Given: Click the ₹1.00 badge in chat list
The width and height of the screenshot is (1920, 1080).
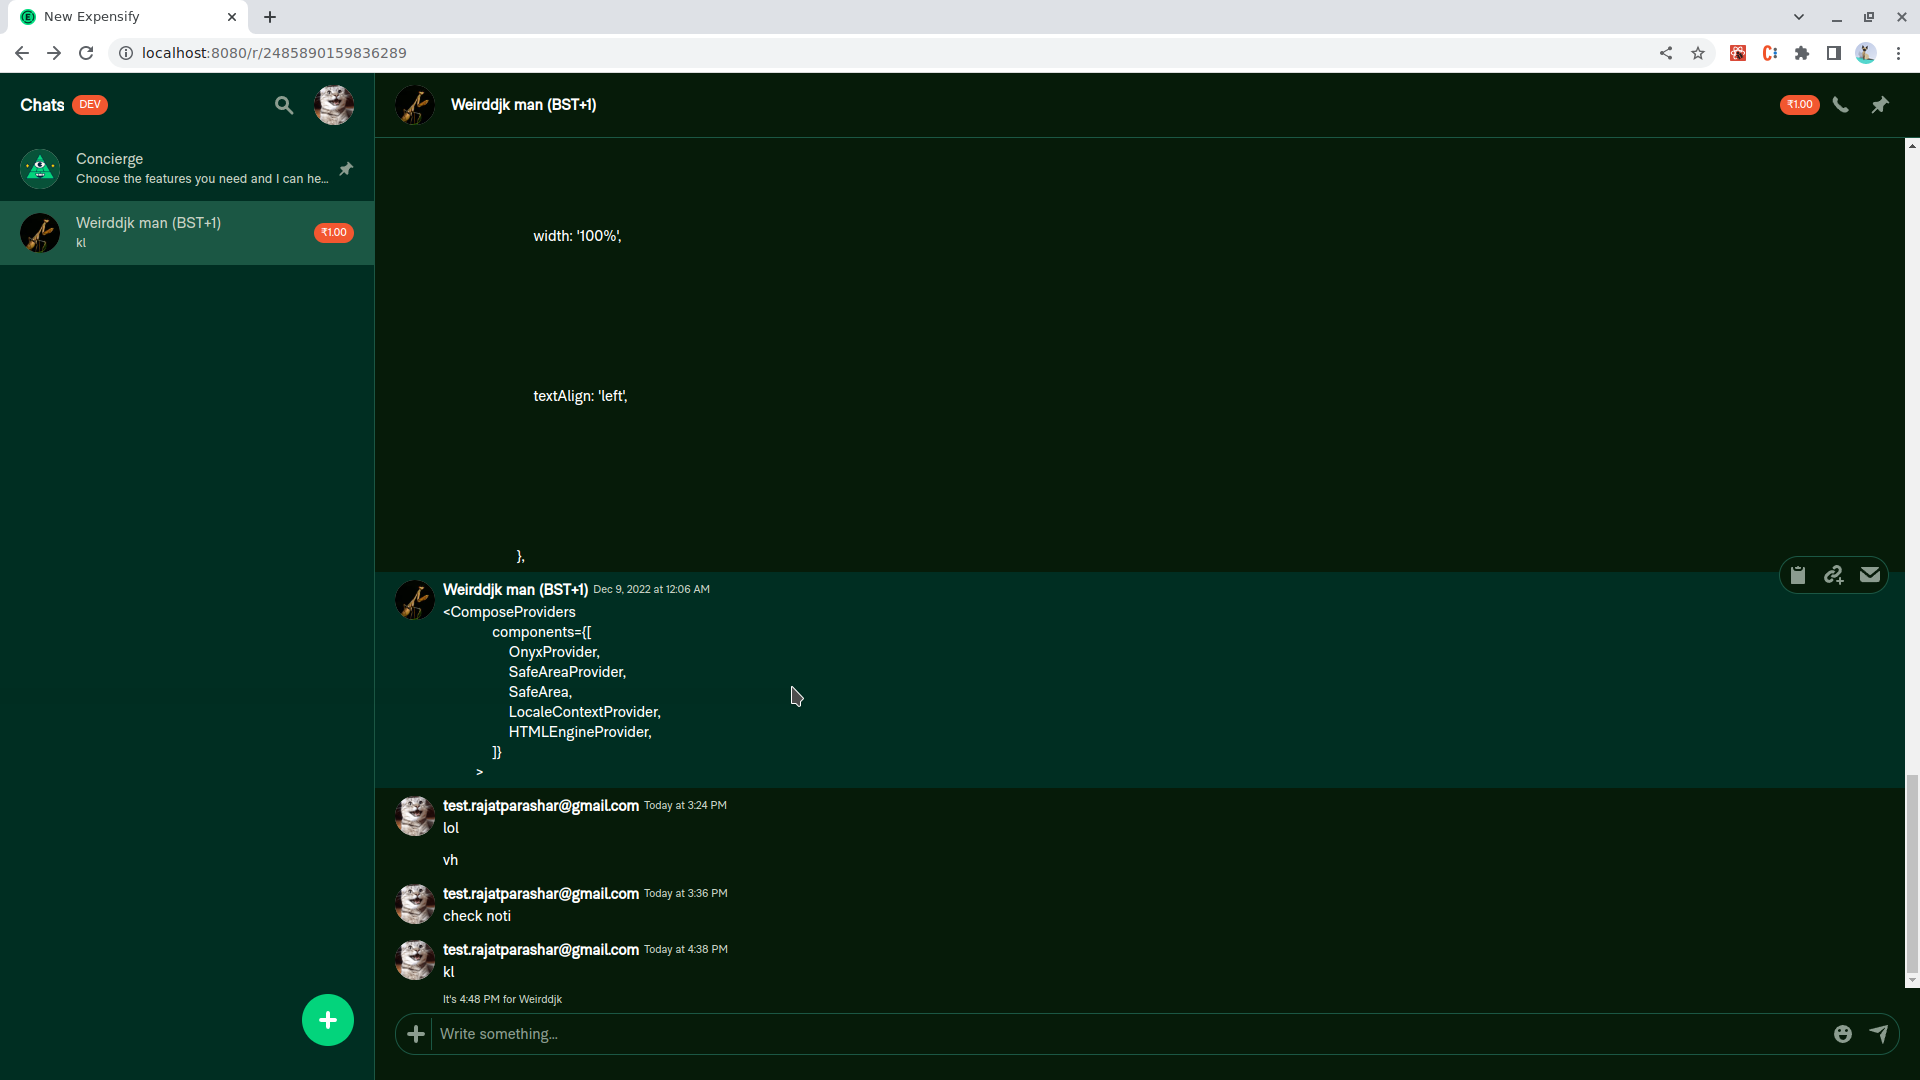Looking at the screenshot, I should (x=334, y=233).
